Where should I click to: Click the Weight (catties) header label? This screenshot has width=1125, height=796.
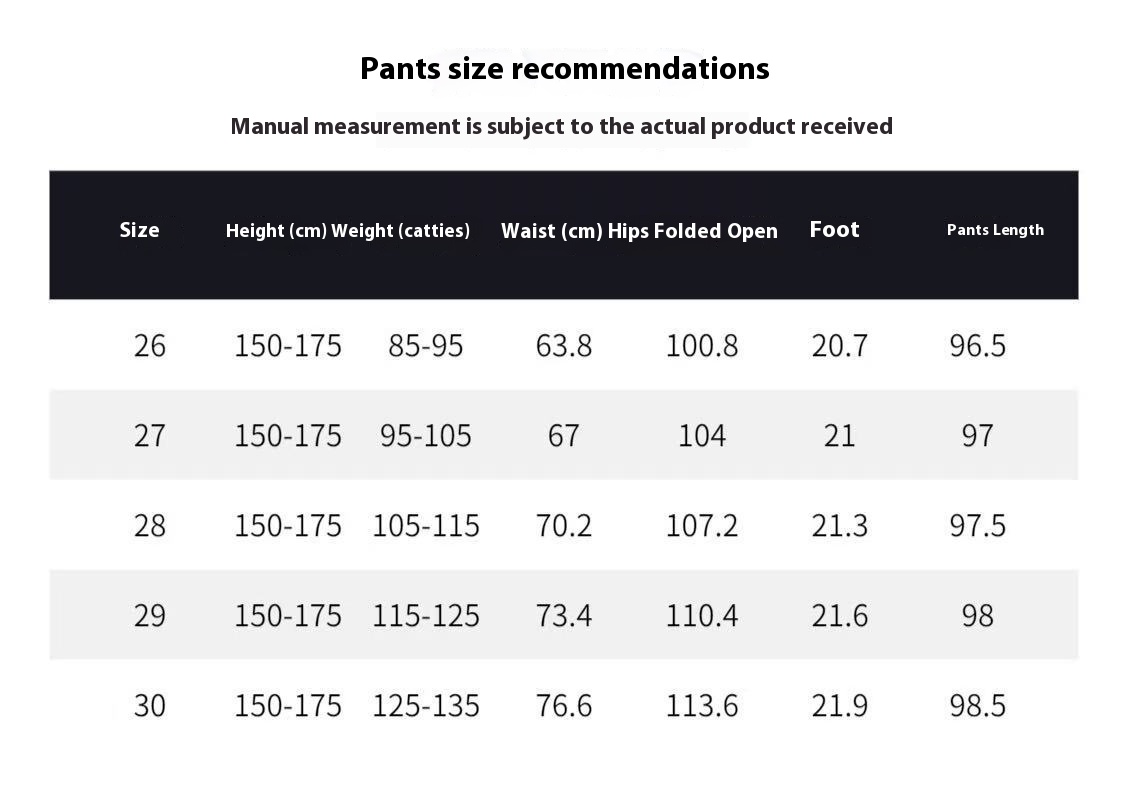pos(400,230)
